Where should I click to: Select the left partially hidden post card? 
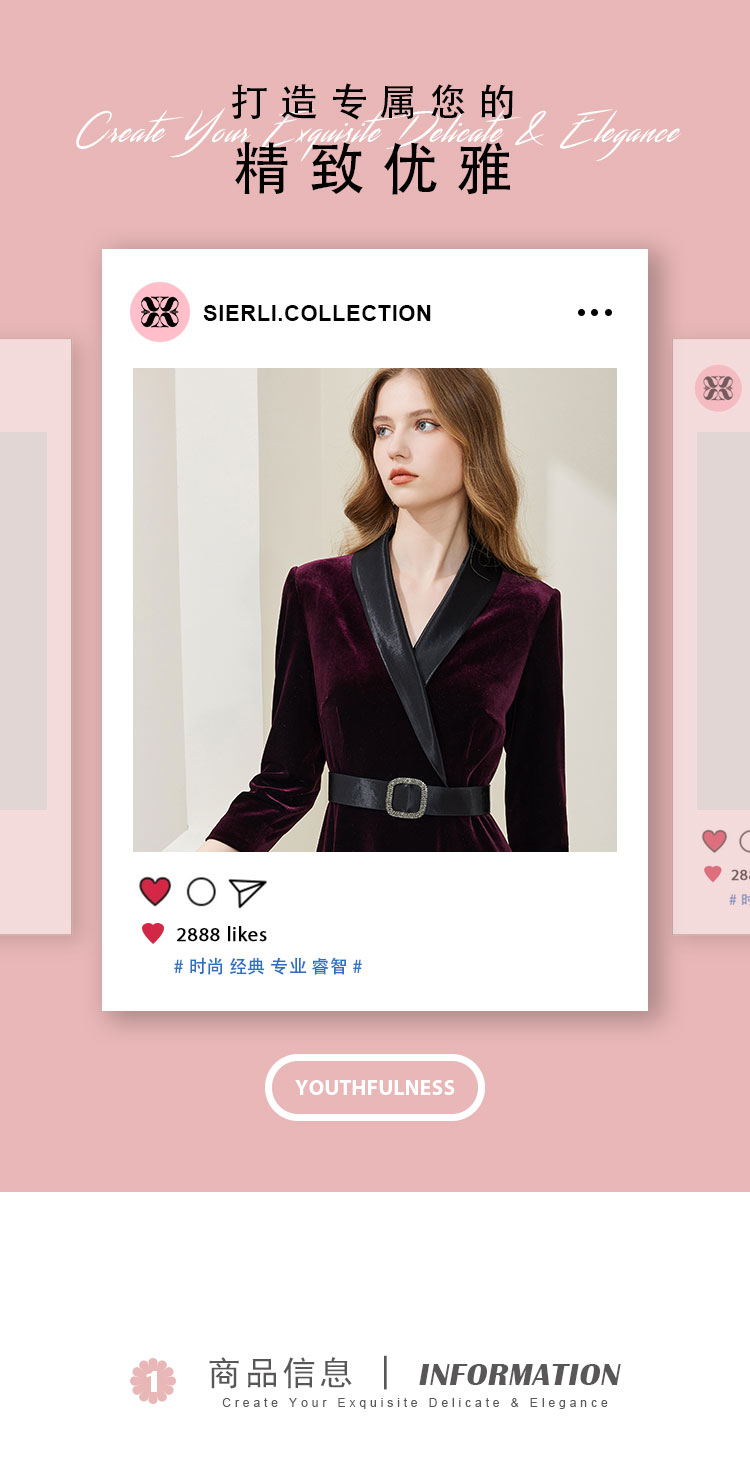click(x=35, y=637)
